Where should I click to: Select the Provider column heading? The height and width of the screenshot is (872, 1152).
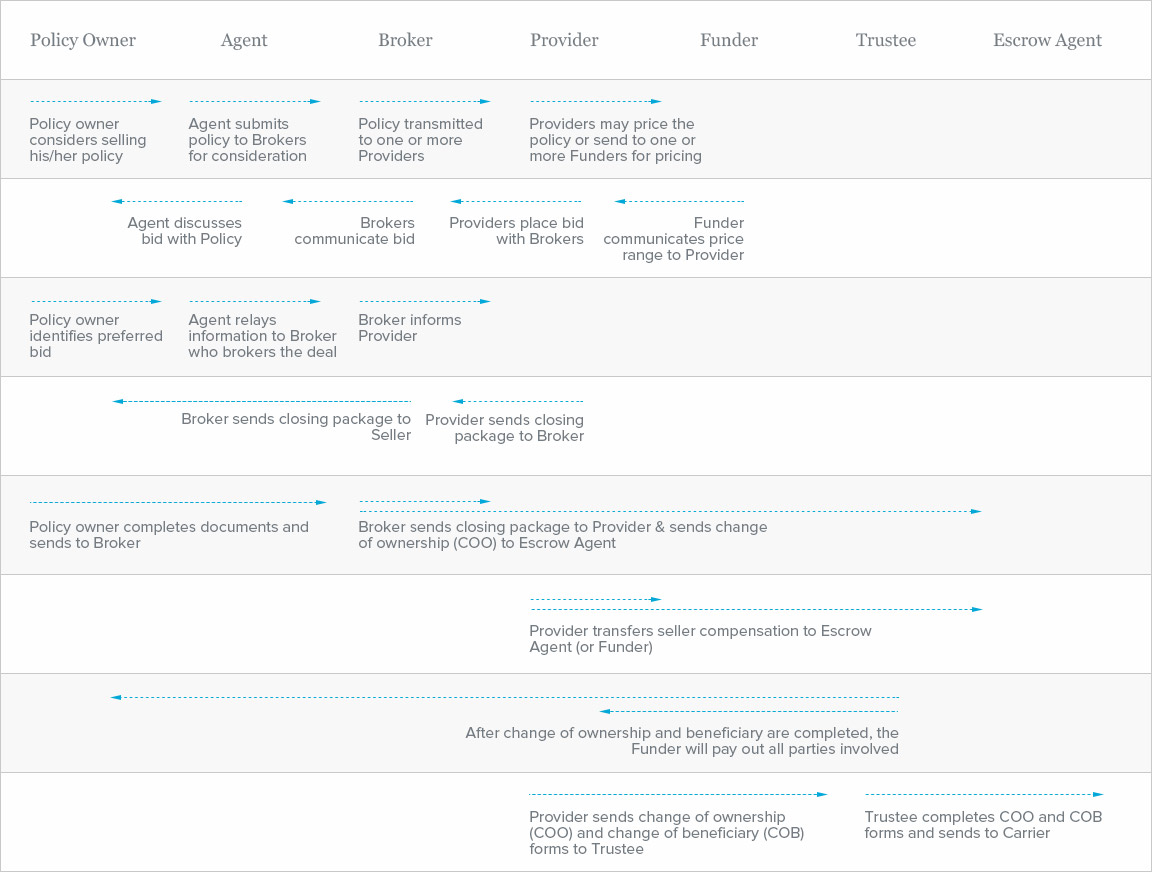coord(564,41)
